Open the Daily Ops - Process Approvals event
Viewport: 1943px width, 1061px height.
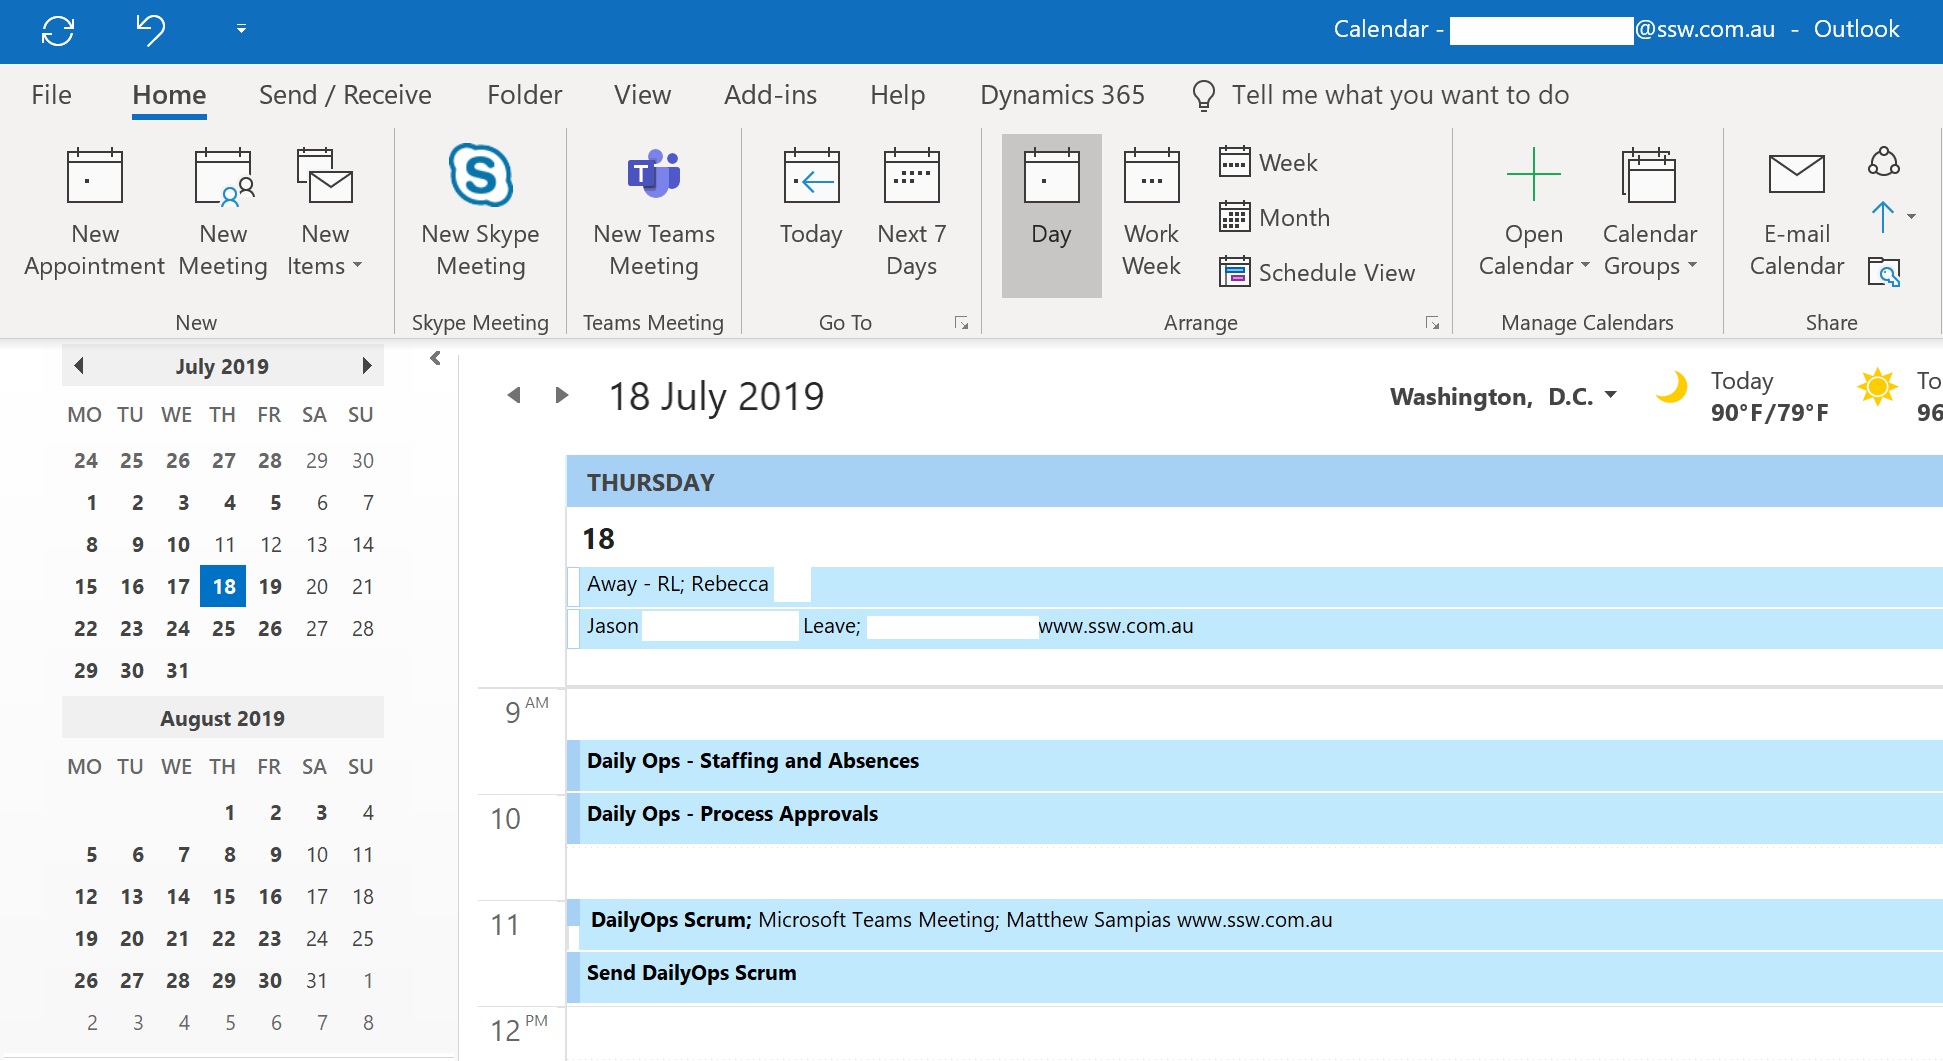[x=732, y=814]
